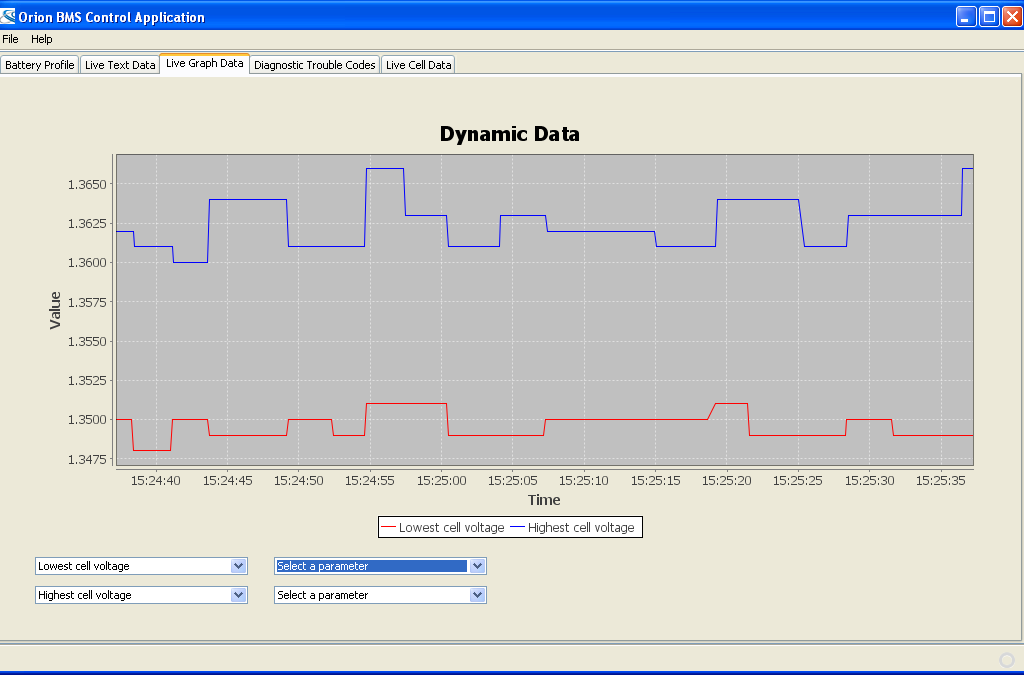Switch to the Battery Profile tab
The image size is (1024, 675).
[x=39, y=65]
